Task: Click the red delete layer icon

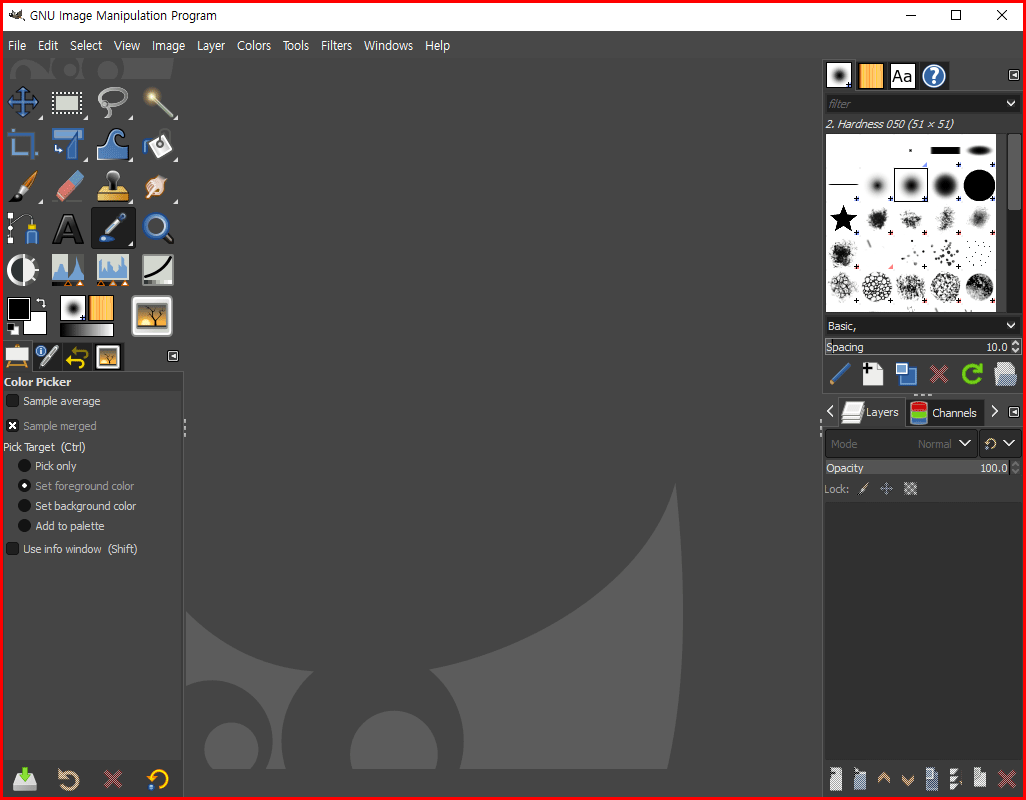Action: pos(1007,778)
